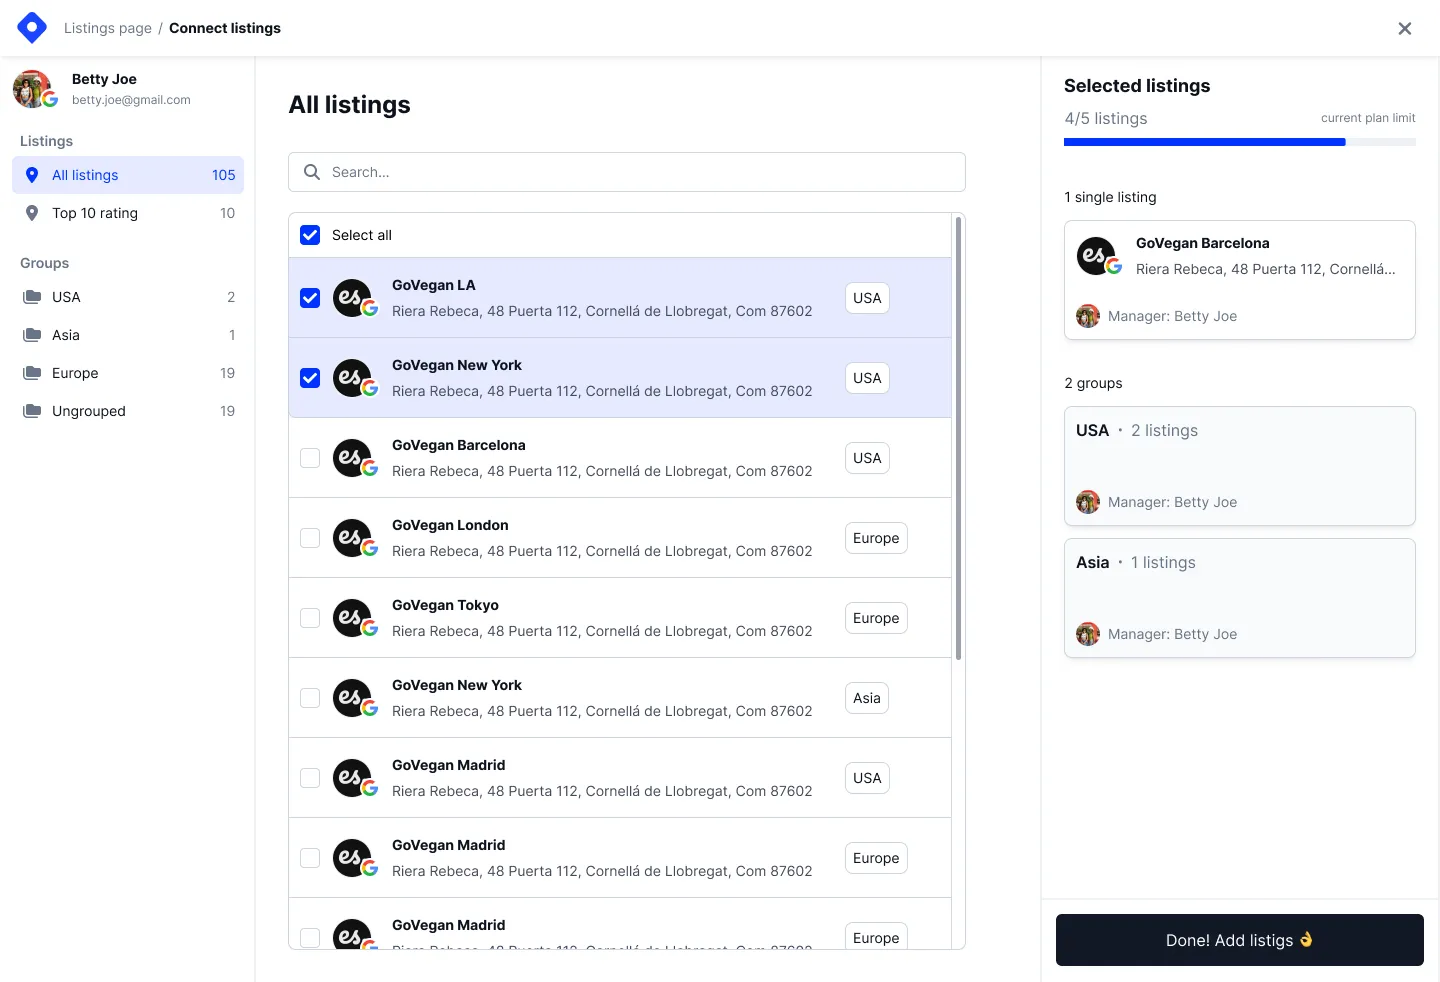The image size is (1440, 982).
Task: Open the Listings page breadcrumb link
Action: click(x=107, y=28)
